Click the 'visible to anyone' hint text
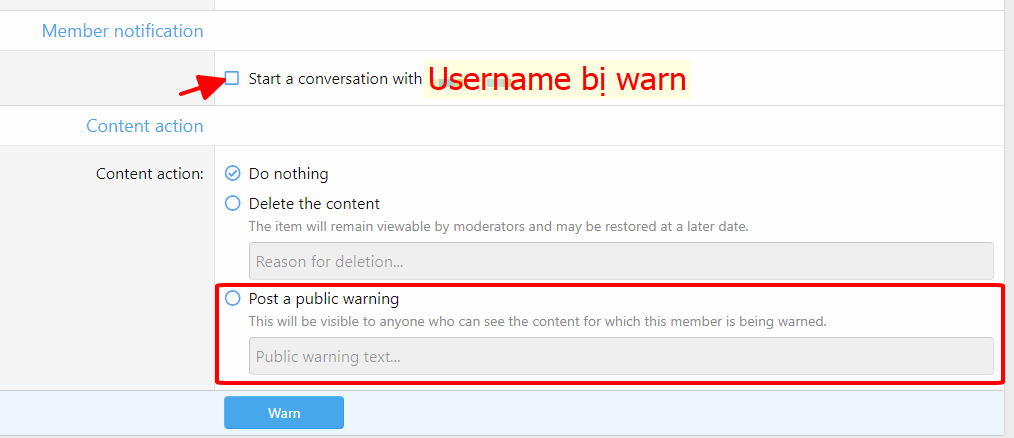The width and height of the screenshot is (1014, 438). pyautogui.click(x=537, y=322)
